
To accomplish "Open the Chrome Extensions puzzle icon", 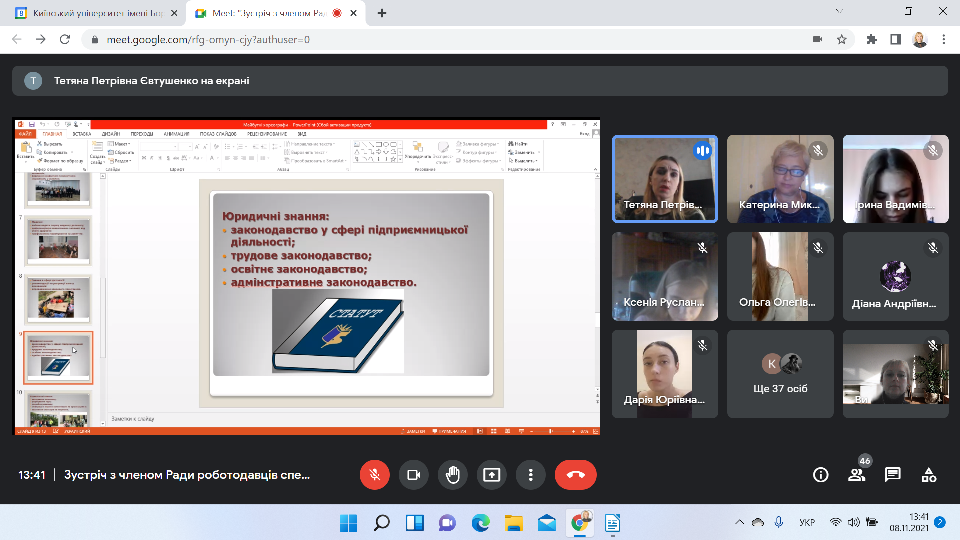I will pyautogui.click(x=870, y=39).
